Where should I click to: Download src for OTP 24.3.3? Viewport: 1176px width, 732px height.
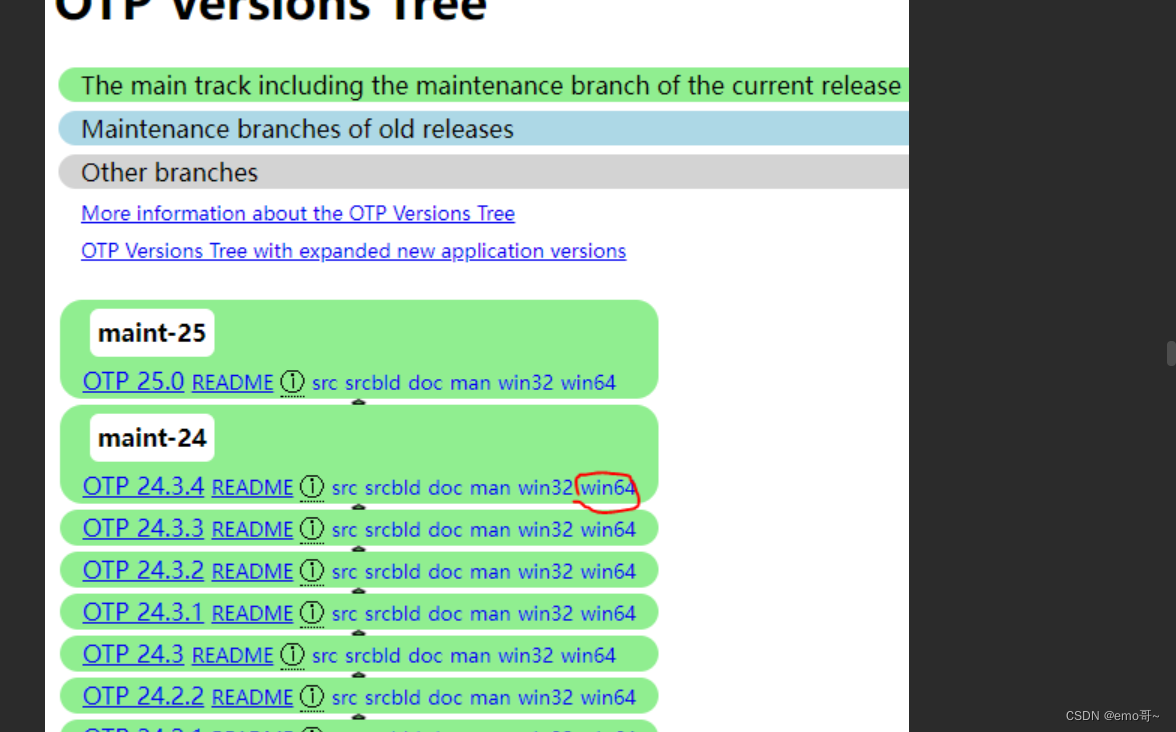(x=344, y=530)
